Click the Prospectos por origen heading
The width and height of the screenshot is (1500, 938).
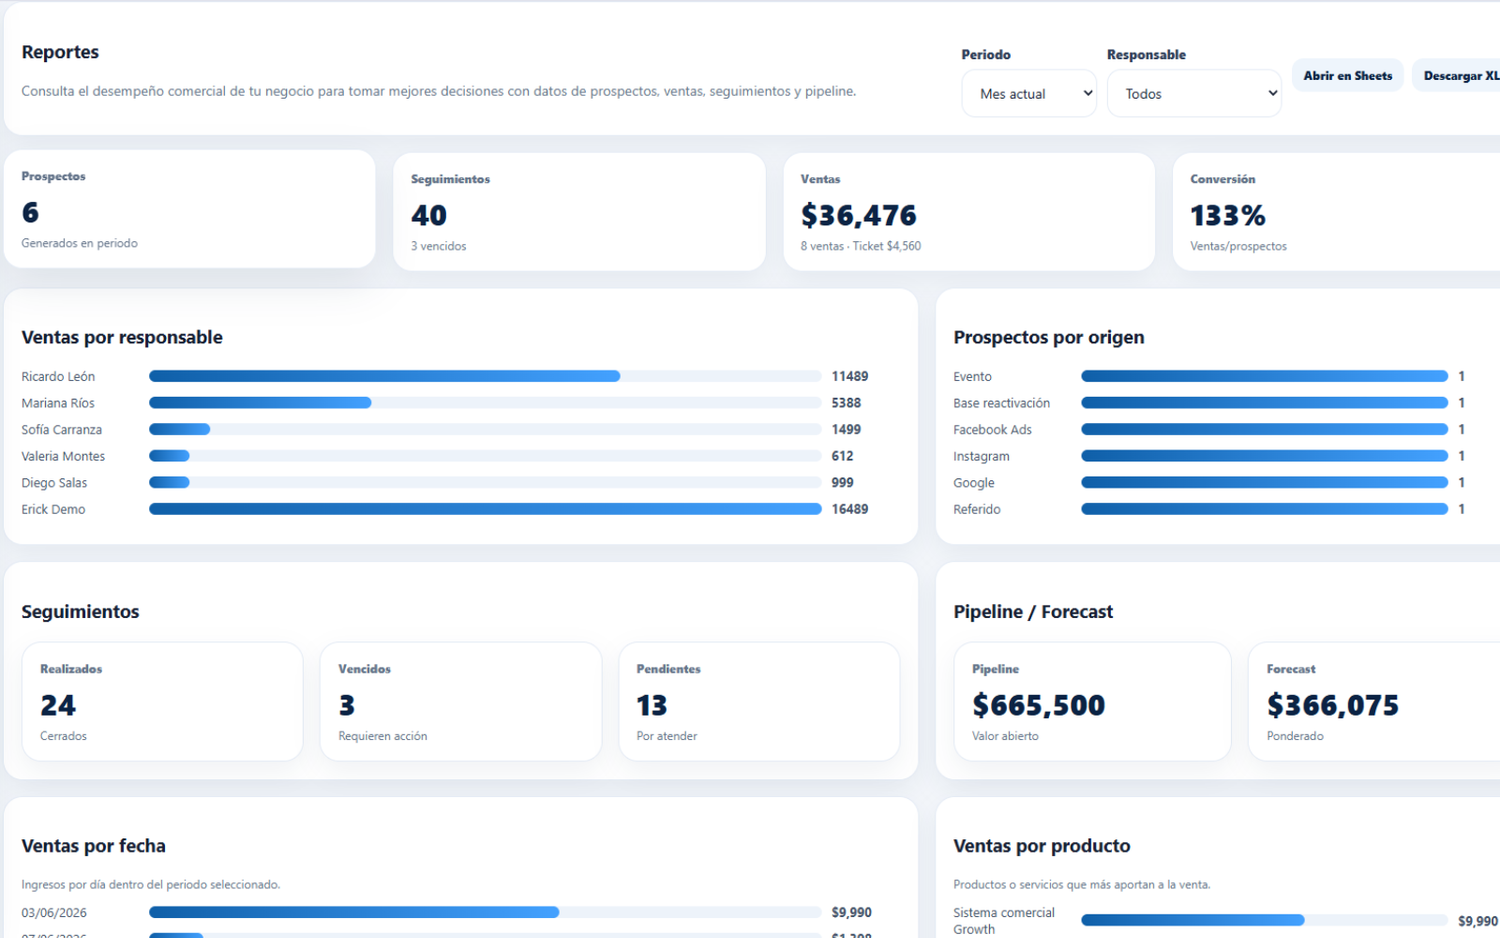pos(1049,337)
